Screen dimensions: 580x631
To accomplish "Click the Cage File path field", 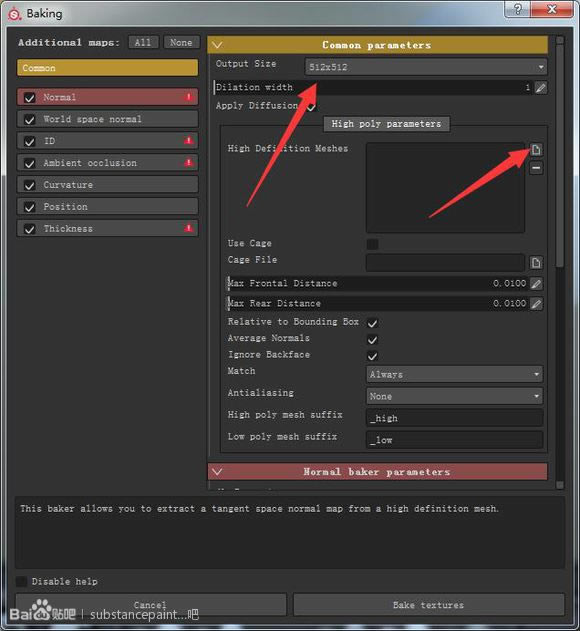I will click(445, 262).
